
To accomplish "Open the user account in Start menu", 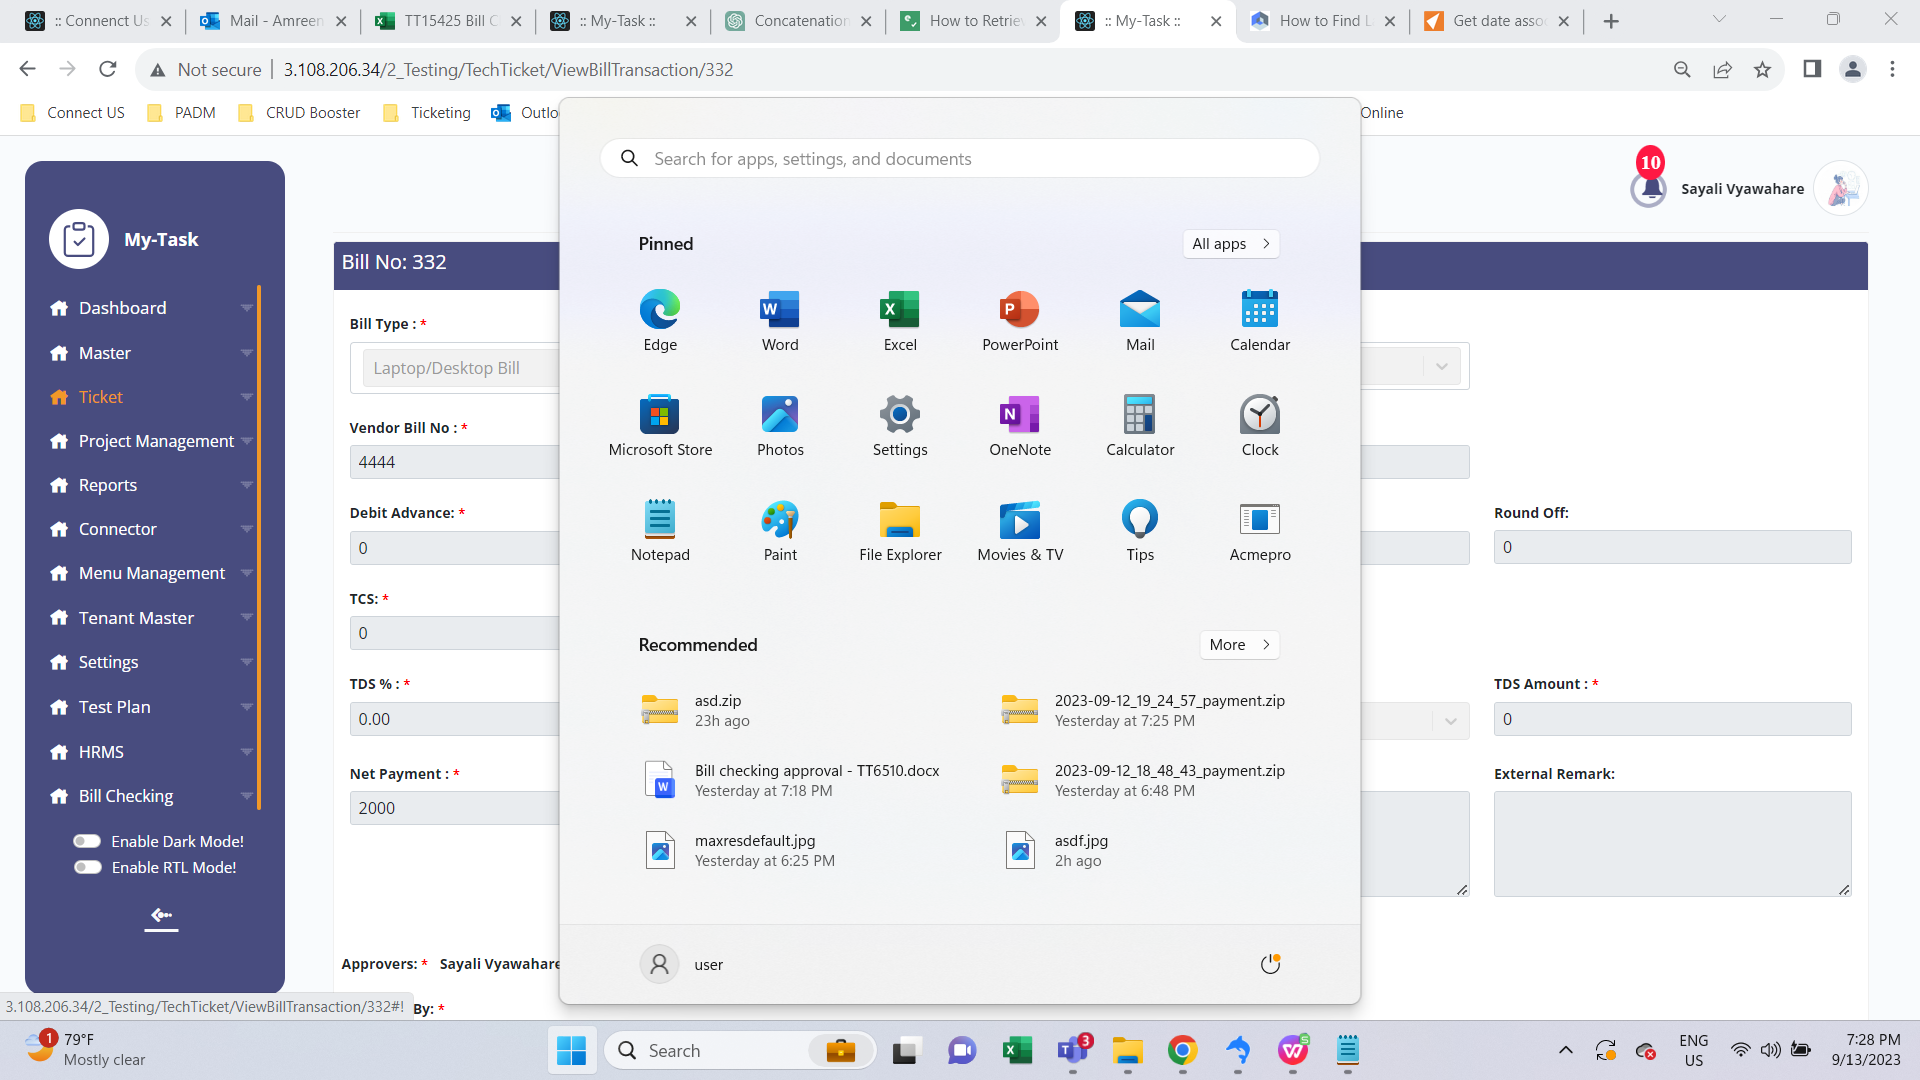I will tap(682, 964).
